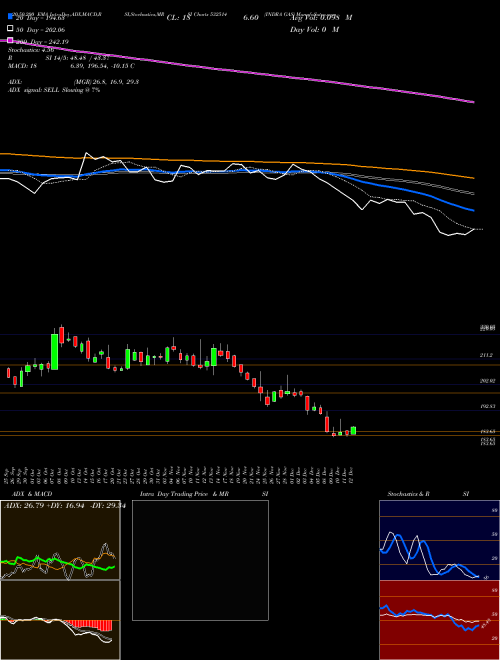Click the MACD values '6.39, 196.54, -10.15 C'

[103, 67]
